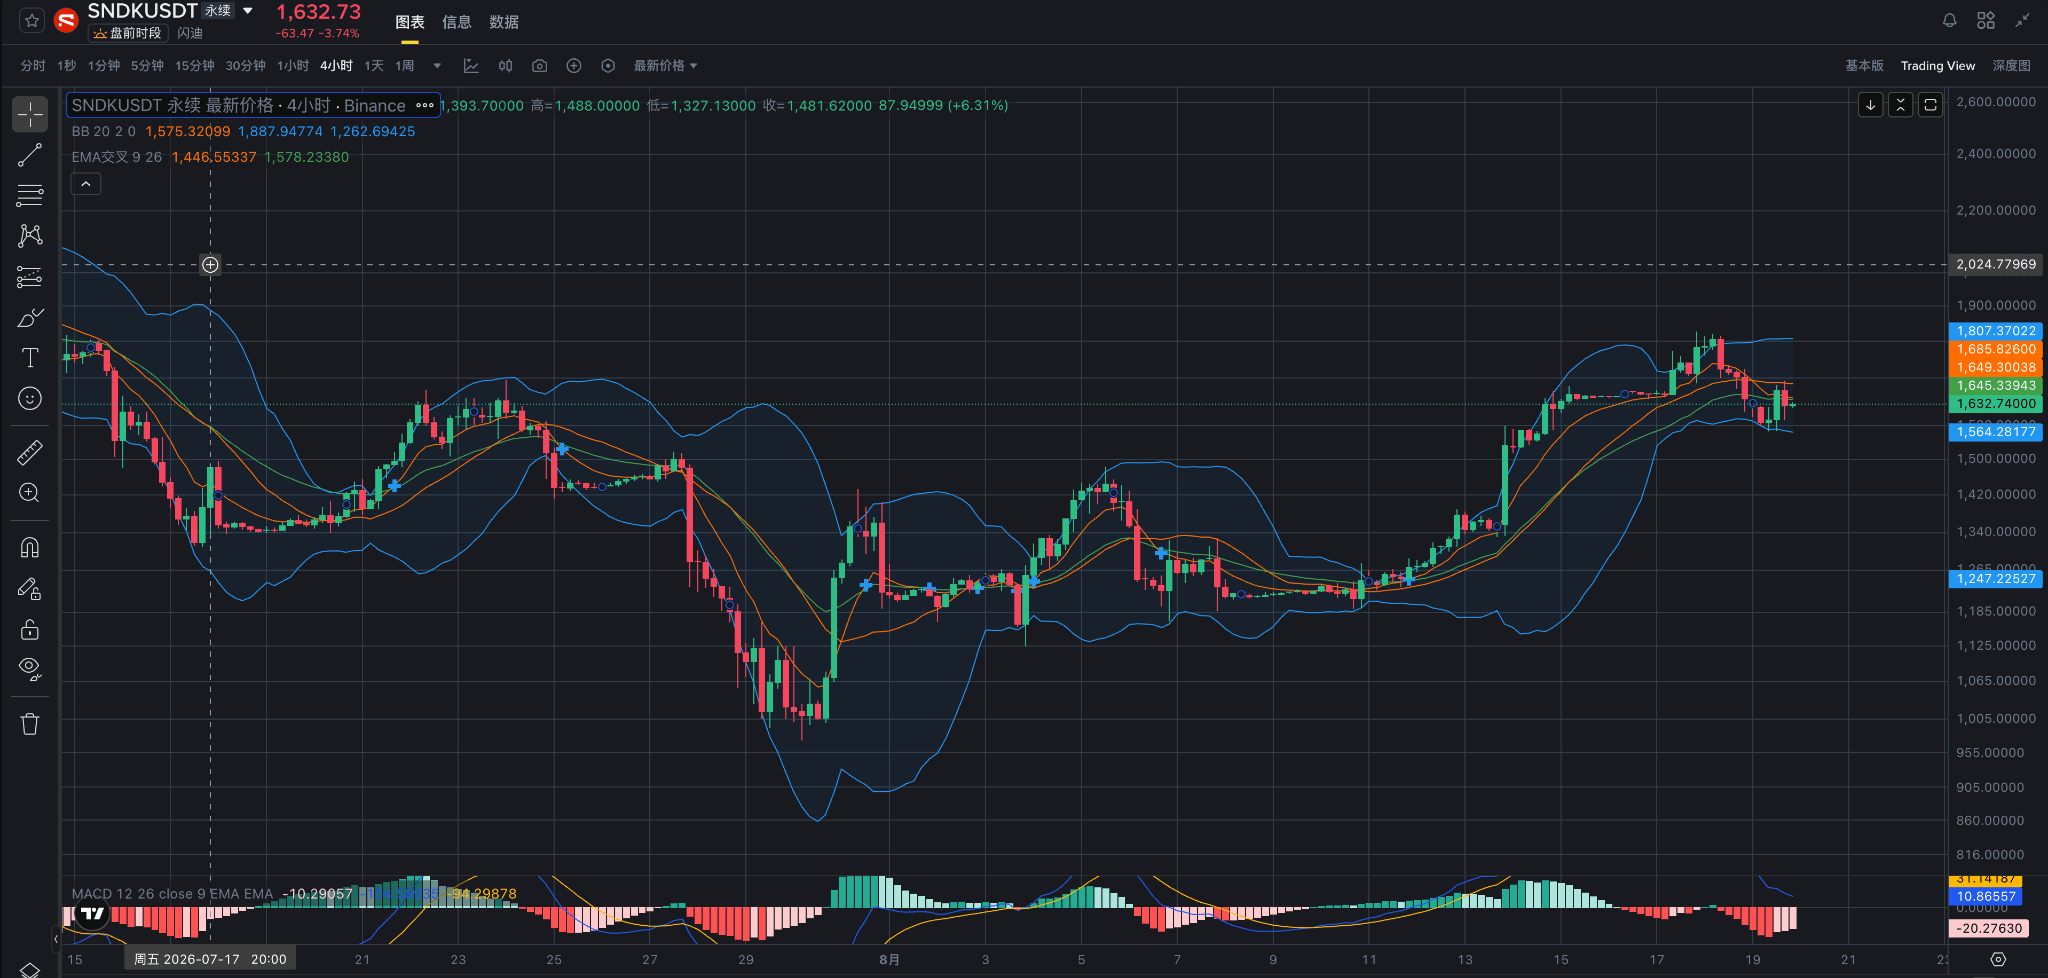Click crosshair plus button on price line
The height and width of the screenshot is (978, 2048).
tap(210, 265)
